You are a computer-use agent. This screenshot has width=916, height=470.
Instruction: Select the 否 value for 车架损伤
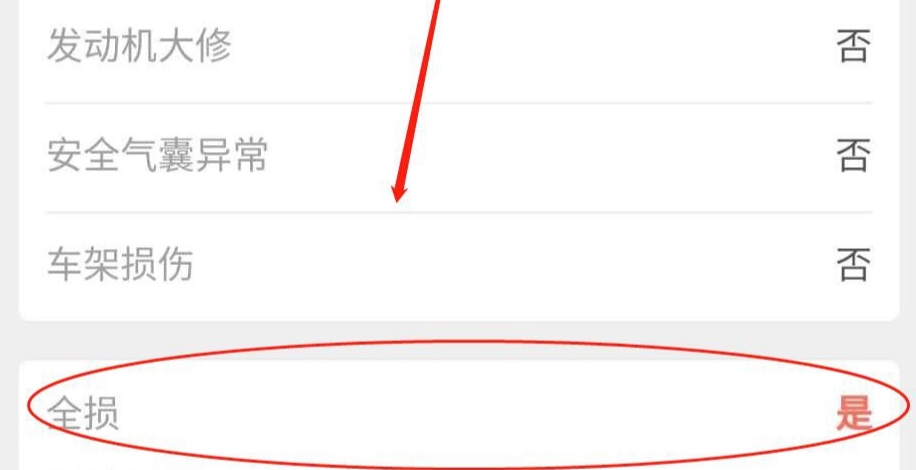click(853, 264)
